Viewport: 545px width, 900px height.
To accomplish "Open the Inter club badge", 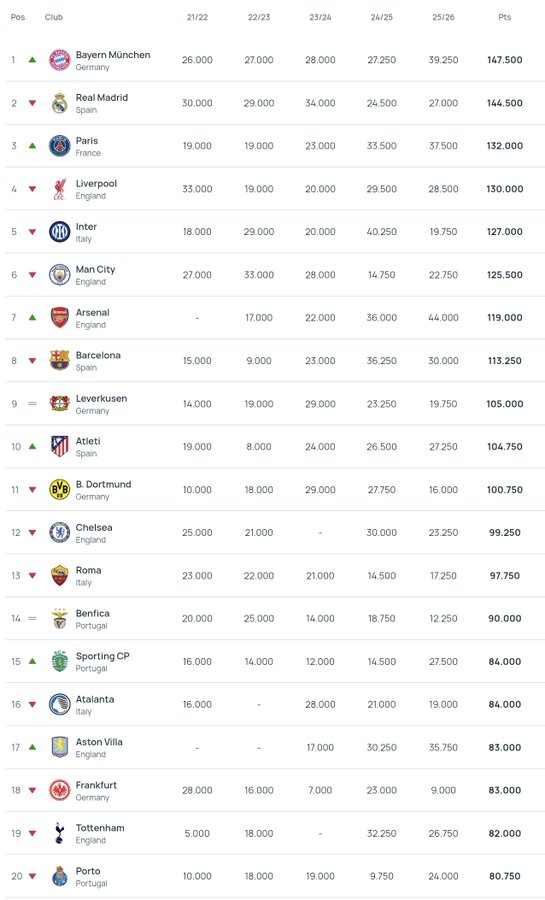I will [x=60, y=232].
